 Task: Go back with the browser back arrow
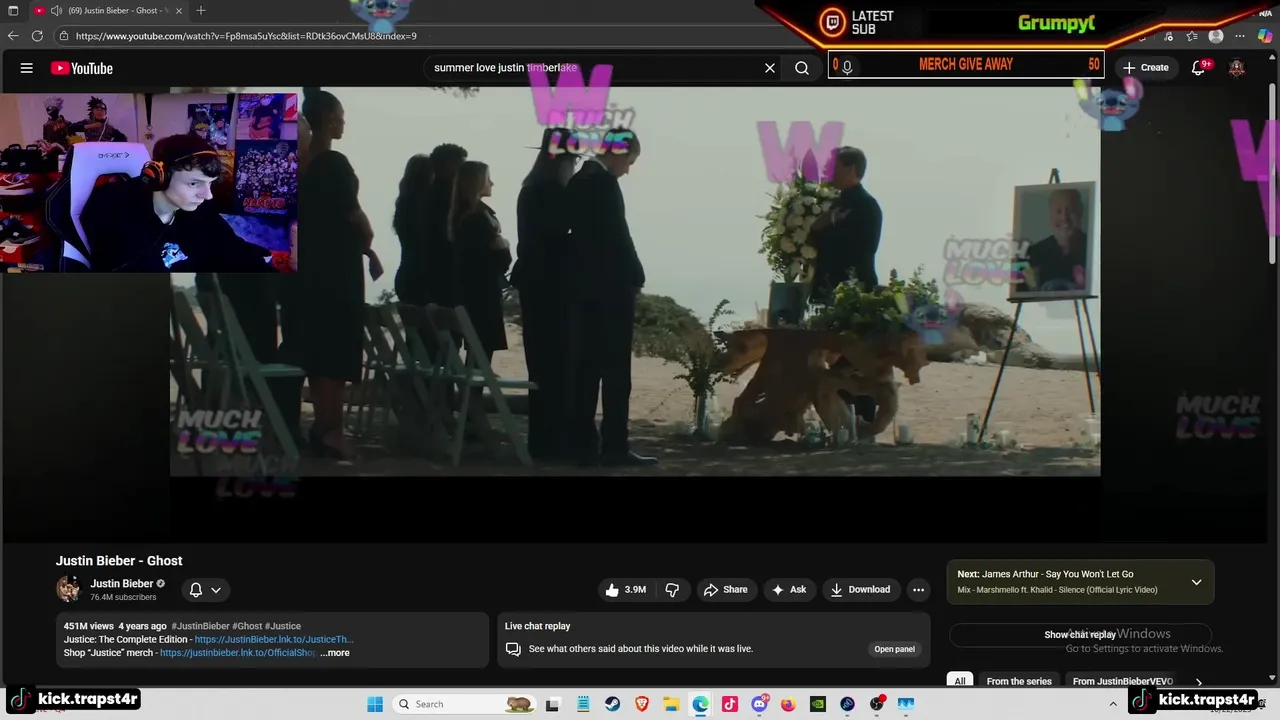(x=13, y=36)
